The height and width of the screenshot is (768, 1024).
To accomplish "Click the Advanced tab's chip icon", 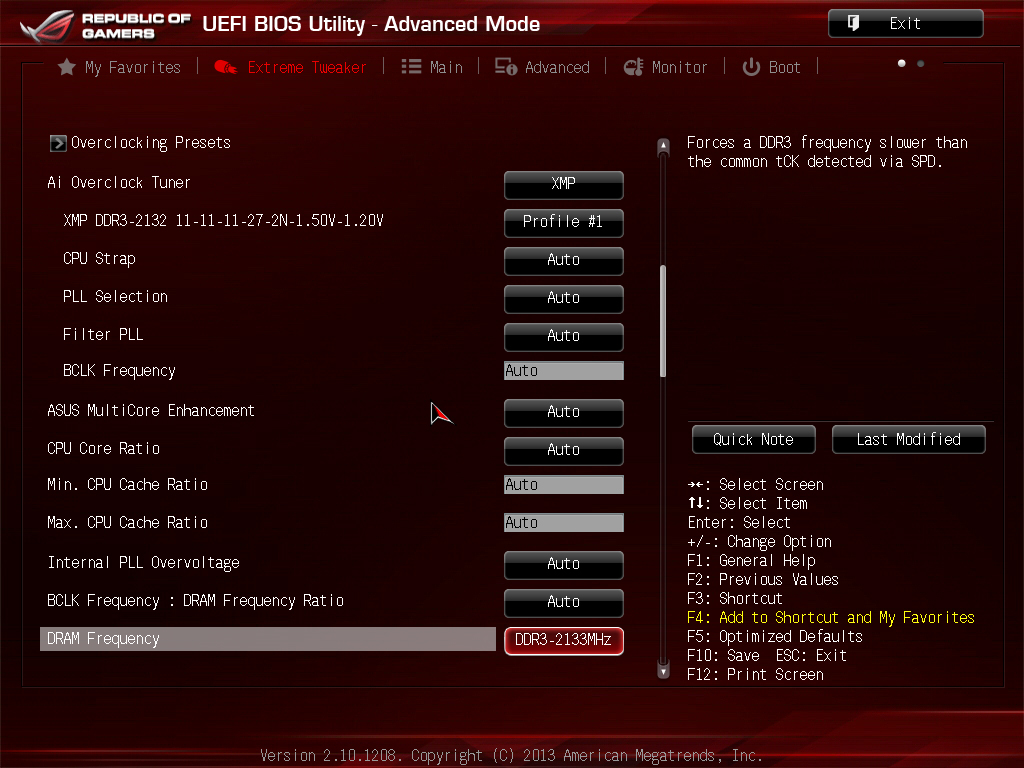I will click(x=505, y=67).
